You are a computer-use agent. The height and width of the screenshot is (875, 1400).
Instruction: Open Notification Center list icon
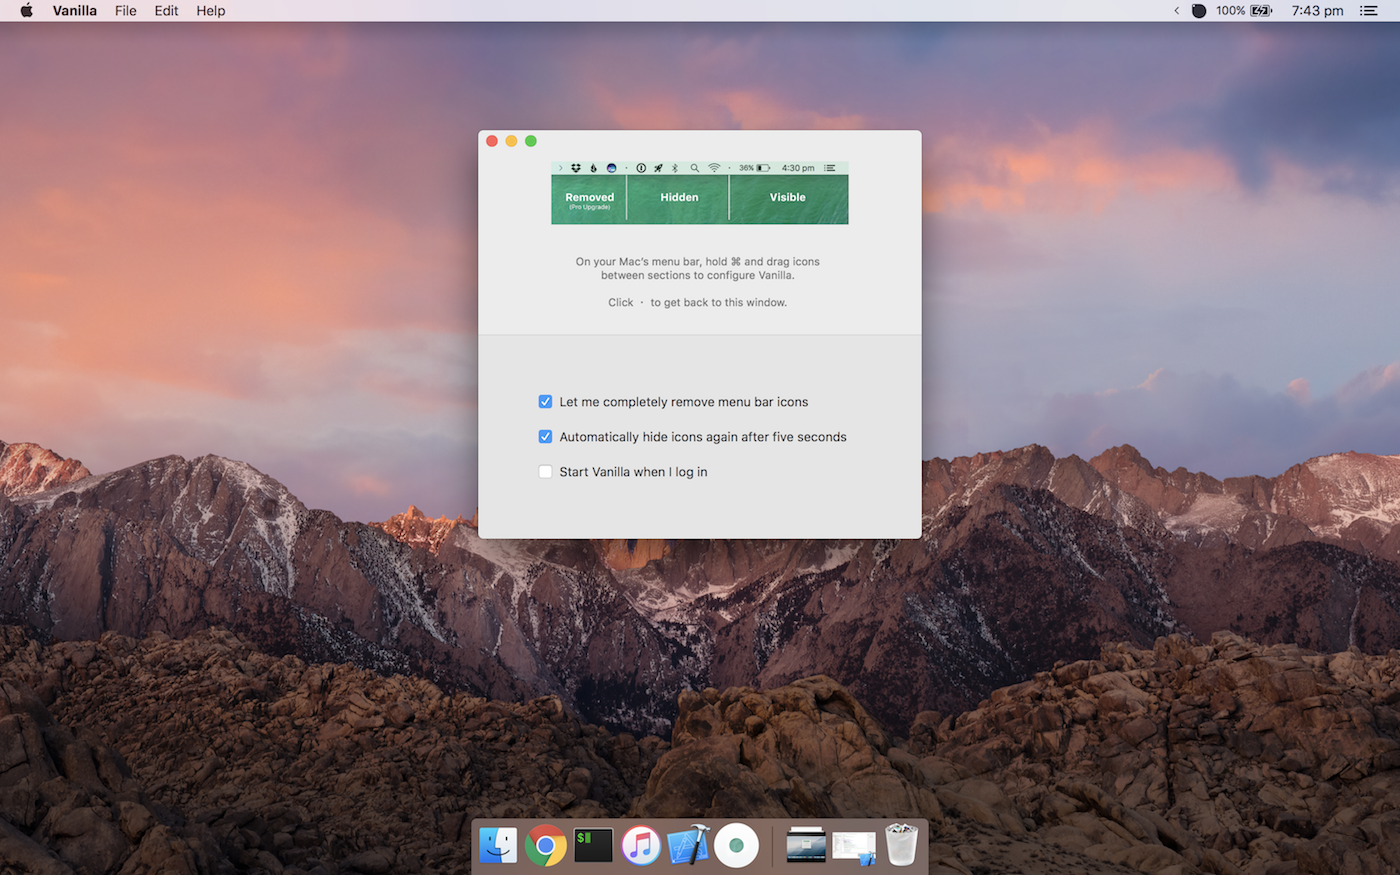click(x=1369, y=11)
